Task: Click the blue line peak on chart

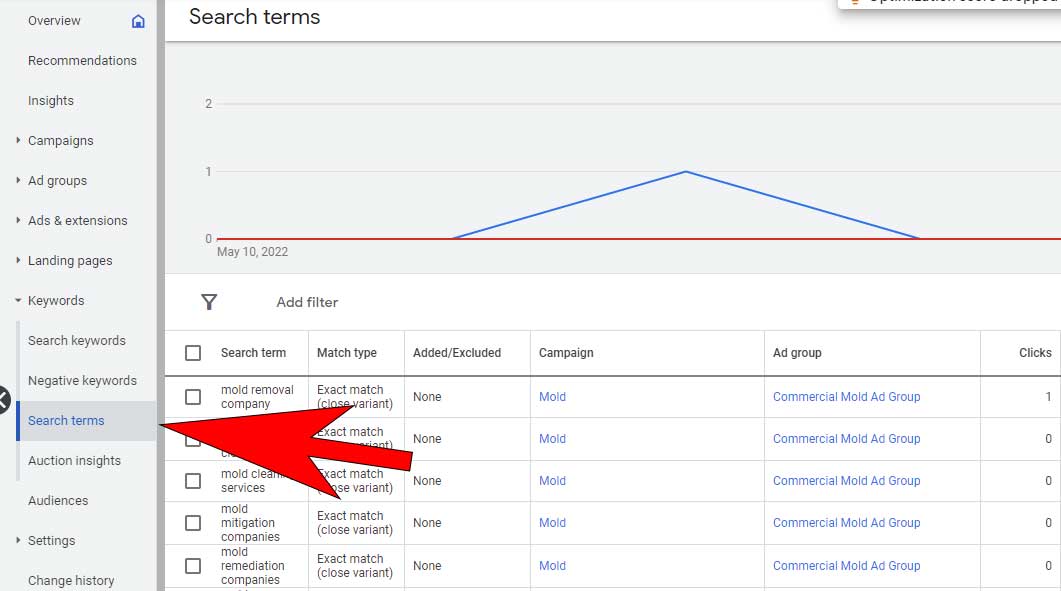Action: [x=685, y=172]
